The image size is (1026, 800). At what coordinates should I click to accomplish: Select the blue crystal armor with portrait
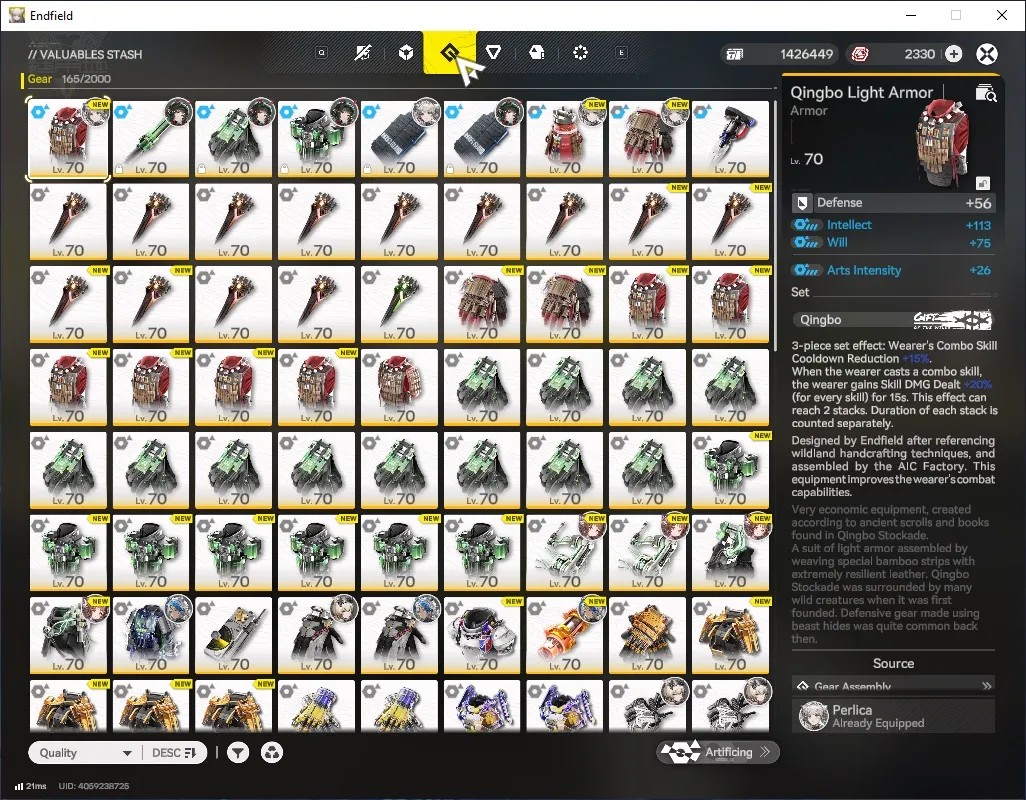click(151, 635)
